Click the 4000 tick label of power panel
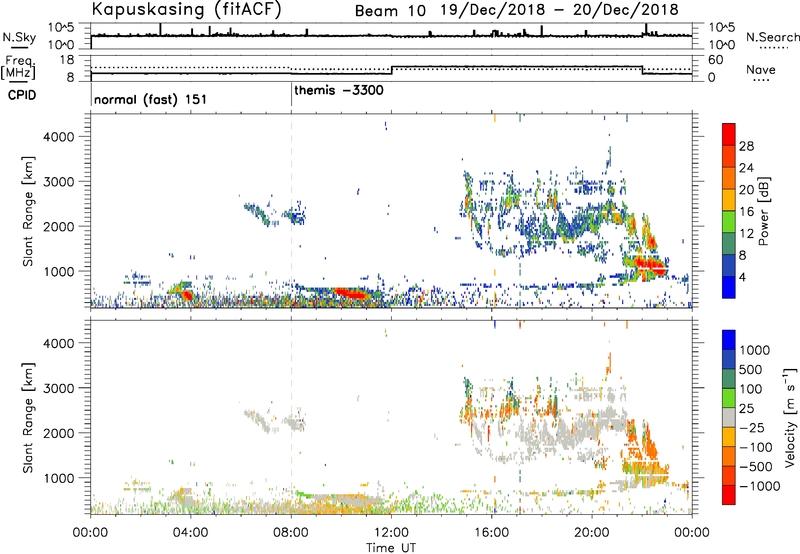Image resolution: width=800 pixels, height=554 pixels. click(x=59, y=137)
